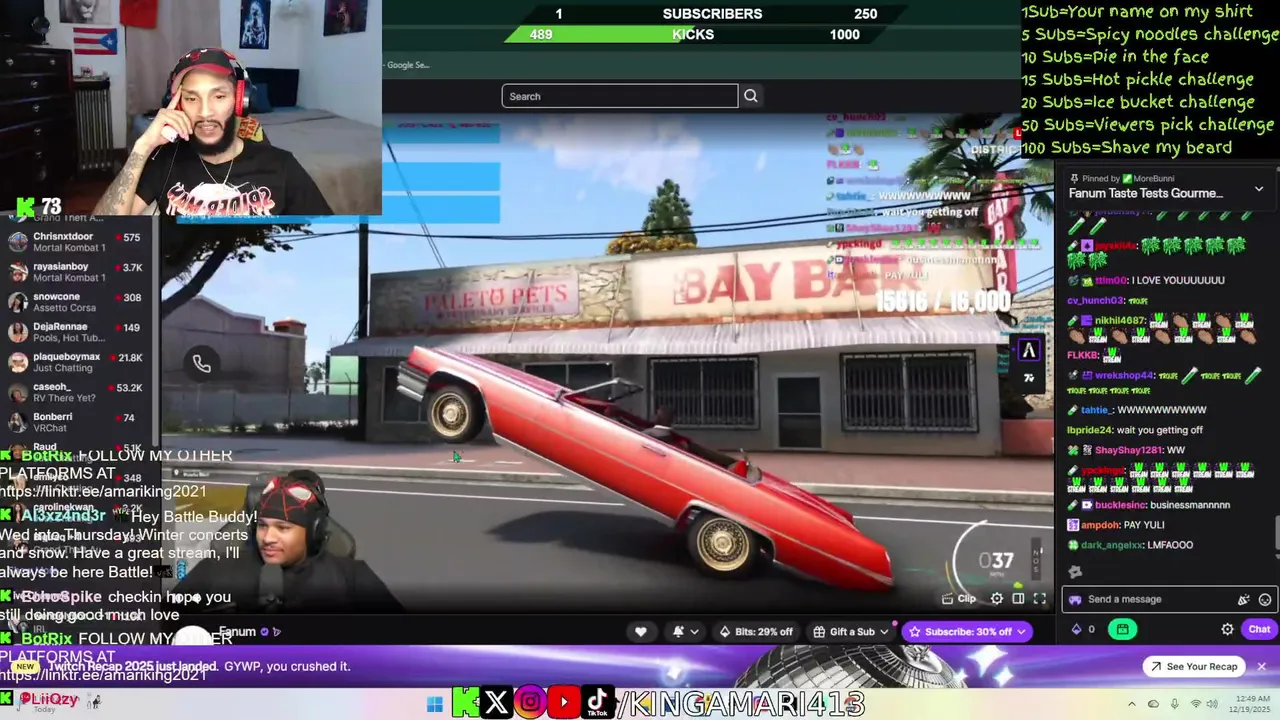Image resolution: width=1280 pixels, height=720 pixels.
Task: Click the heart follow button
Action: click(641, 631)
